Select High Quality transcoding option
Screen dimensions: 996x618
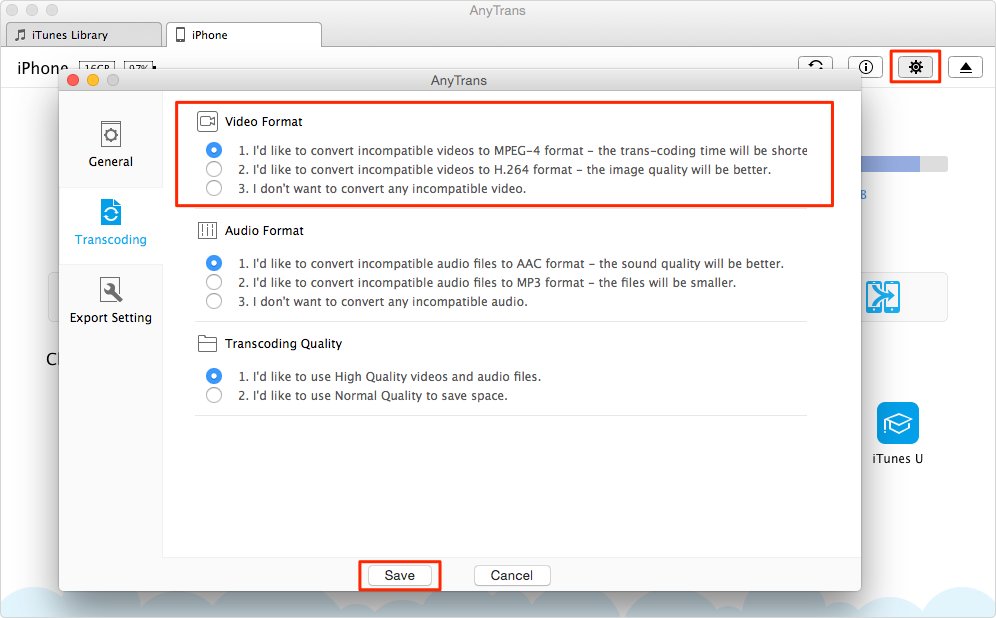point(214,376)
